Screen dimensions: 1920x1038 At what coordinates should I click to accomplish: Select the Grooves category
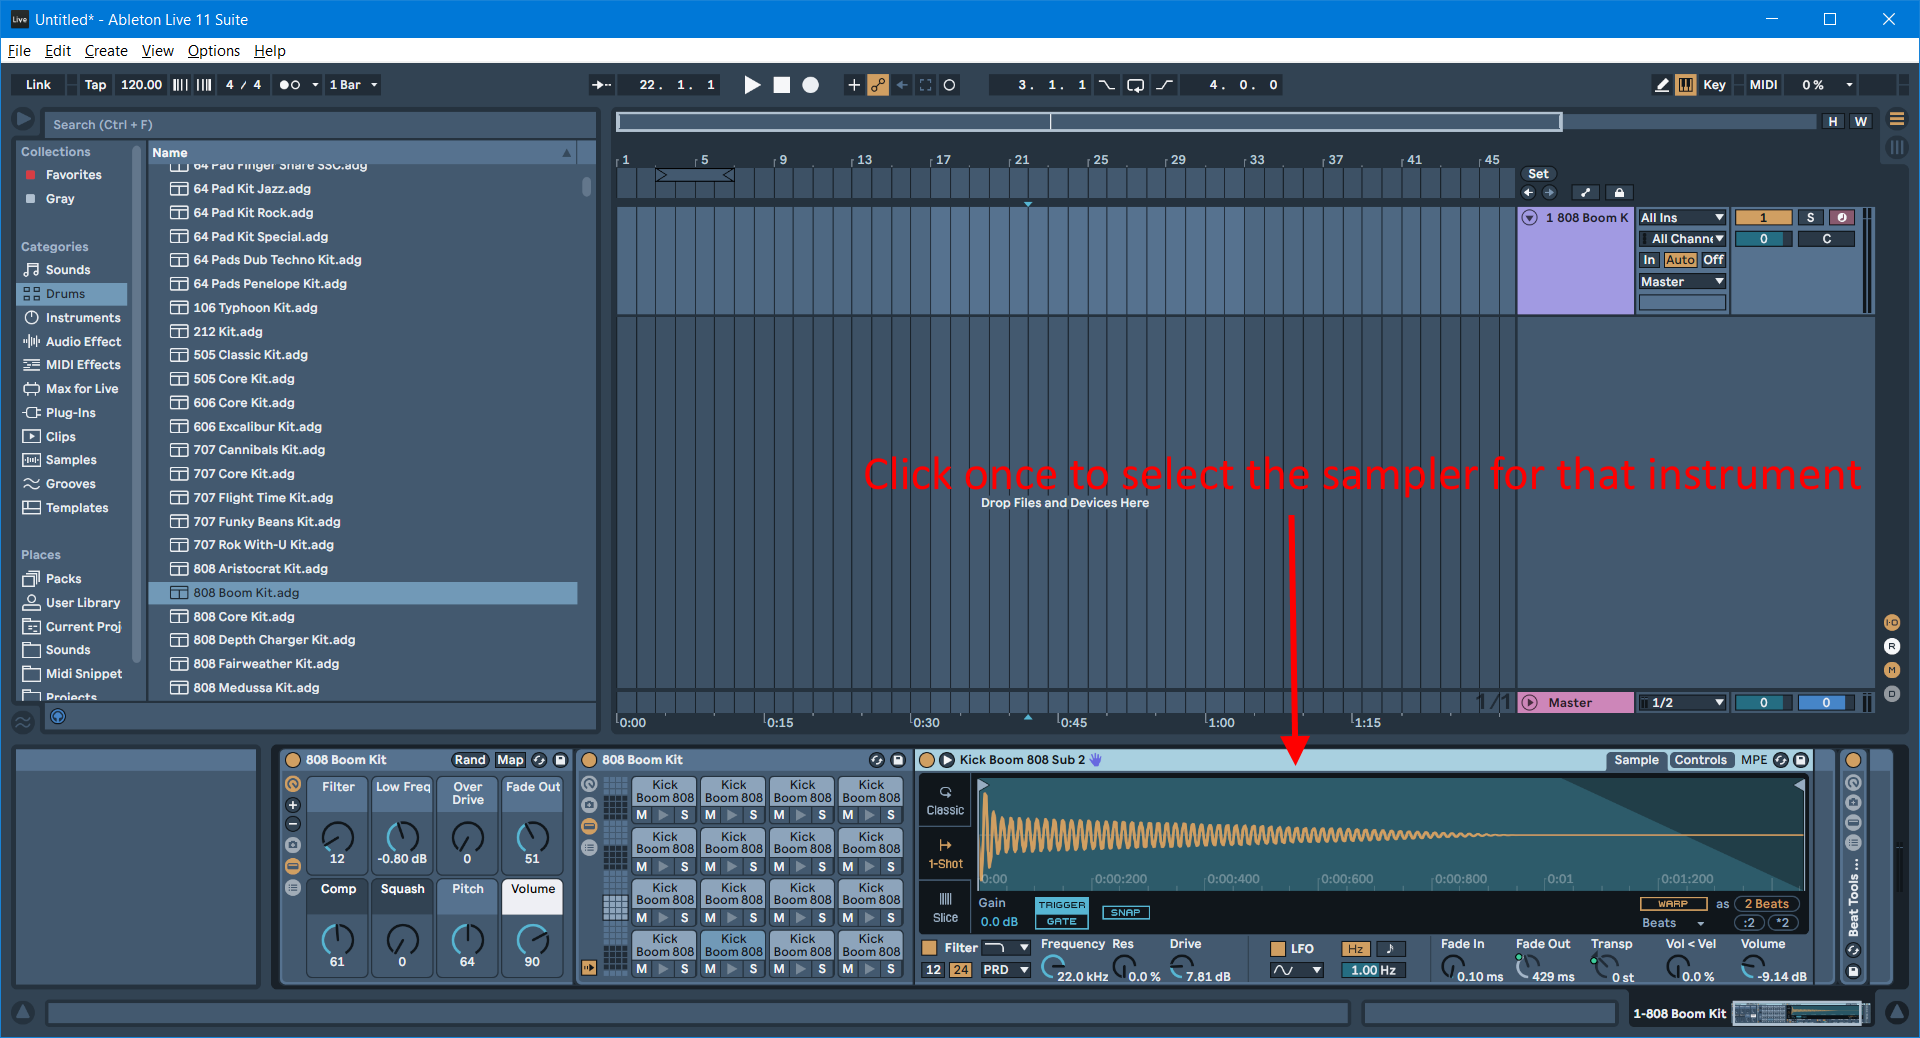(70, 484)
